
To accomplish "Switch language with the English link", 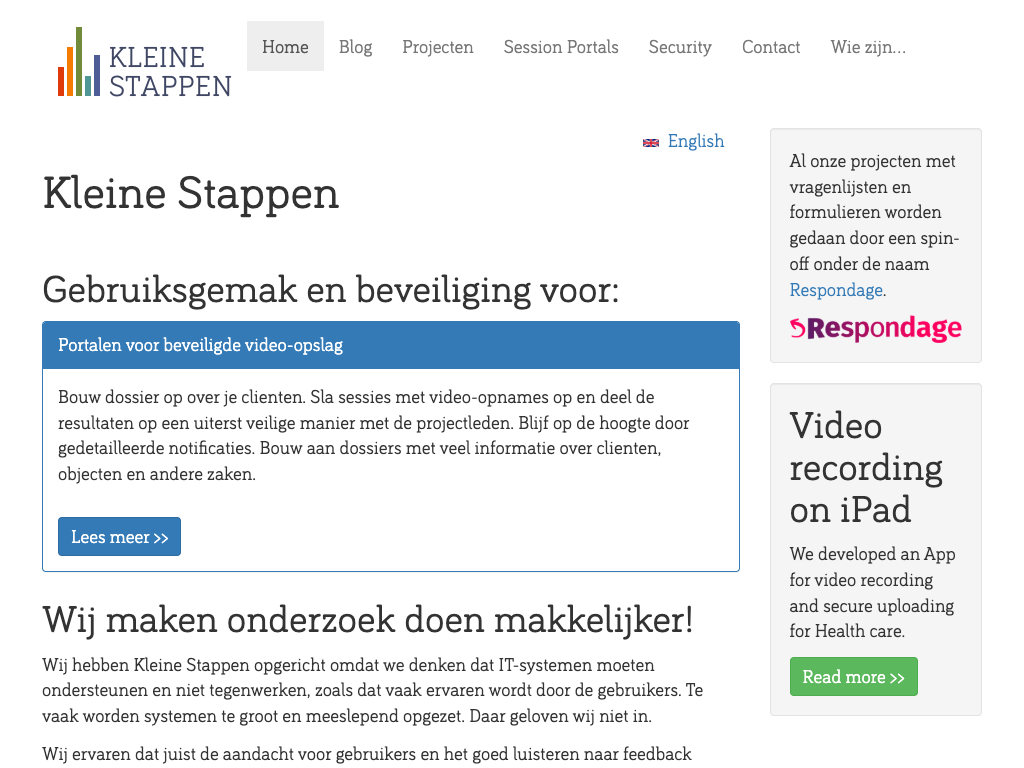I will 695,141.
